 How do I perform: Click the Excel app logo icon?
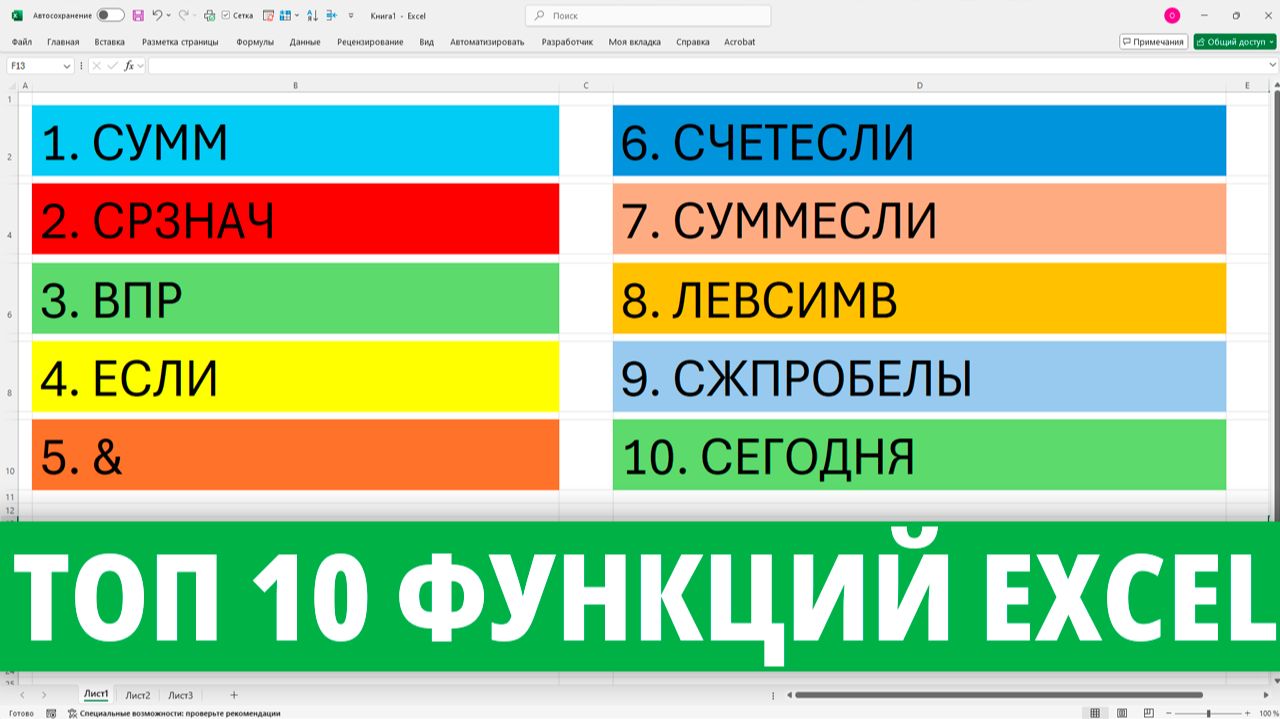coord(17,16)
